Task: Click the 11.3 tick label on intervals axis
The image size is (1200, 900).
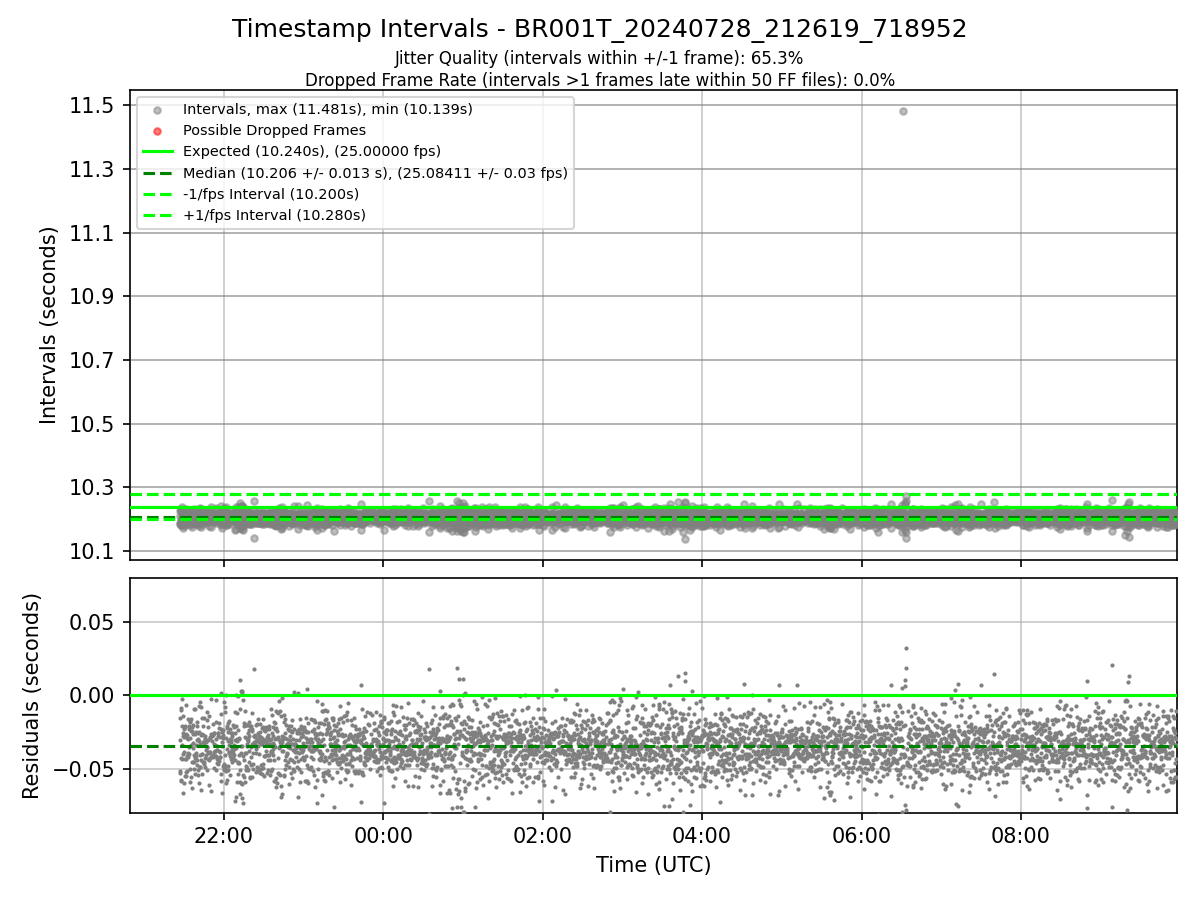Action: pyautogui.click(x=92, y=169)
